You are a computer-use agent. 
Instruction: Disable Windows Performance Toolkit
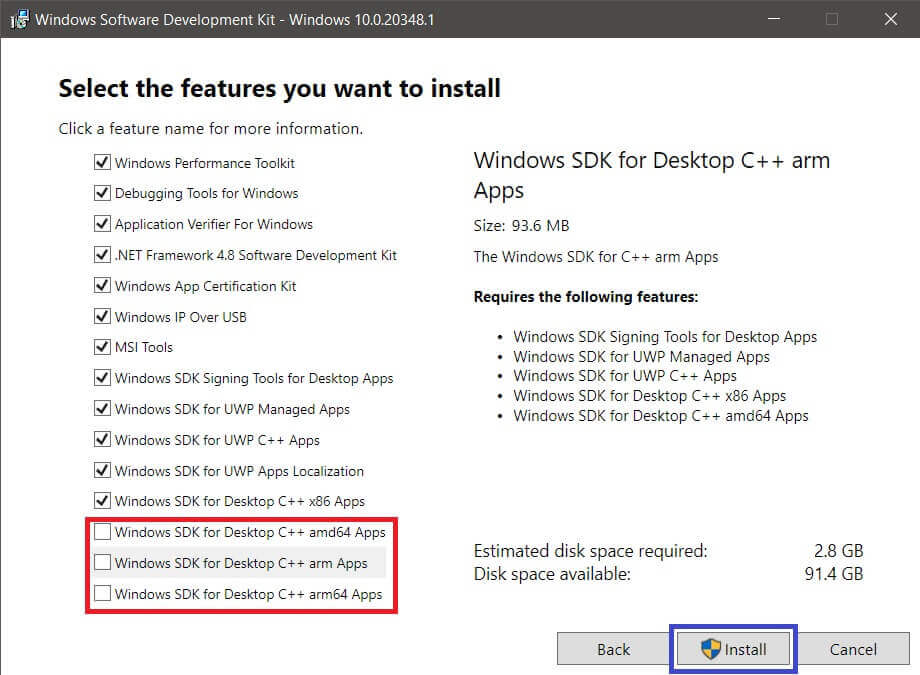[102, 163]
